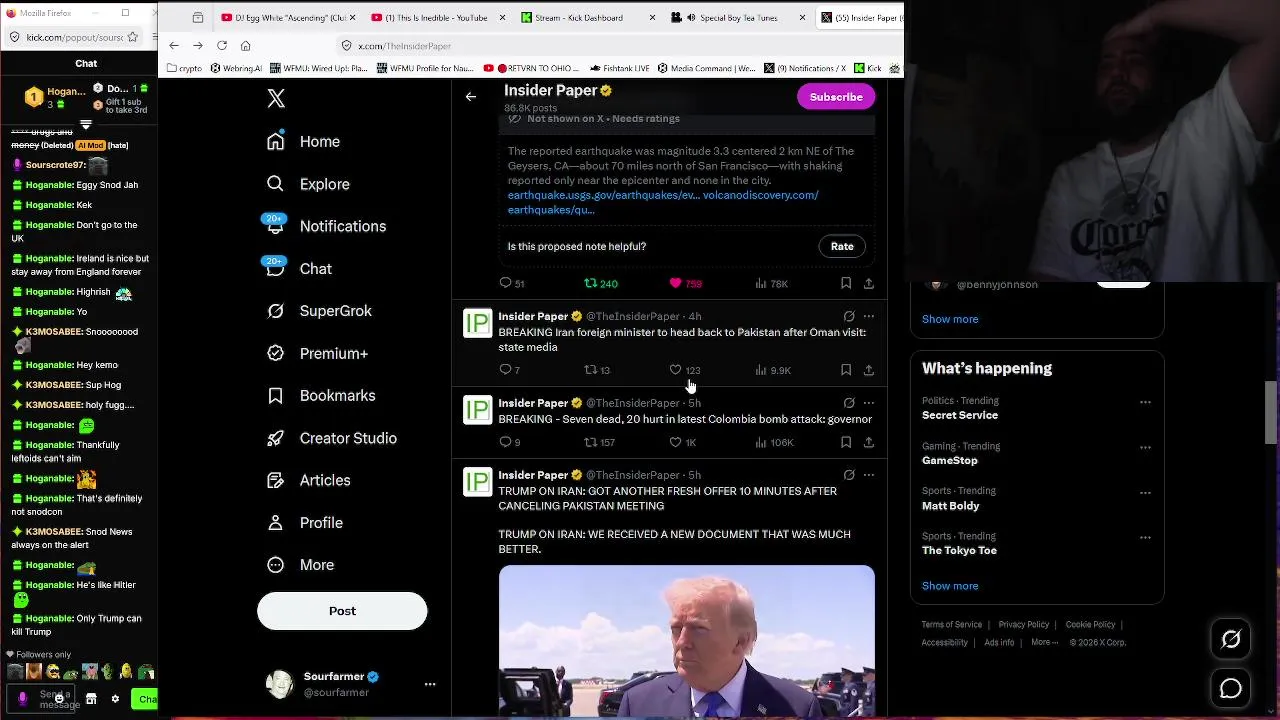Open Bookmarks in the X sidebar
The height and width of the screenshot is (720, 1280).
click(322, 396)
